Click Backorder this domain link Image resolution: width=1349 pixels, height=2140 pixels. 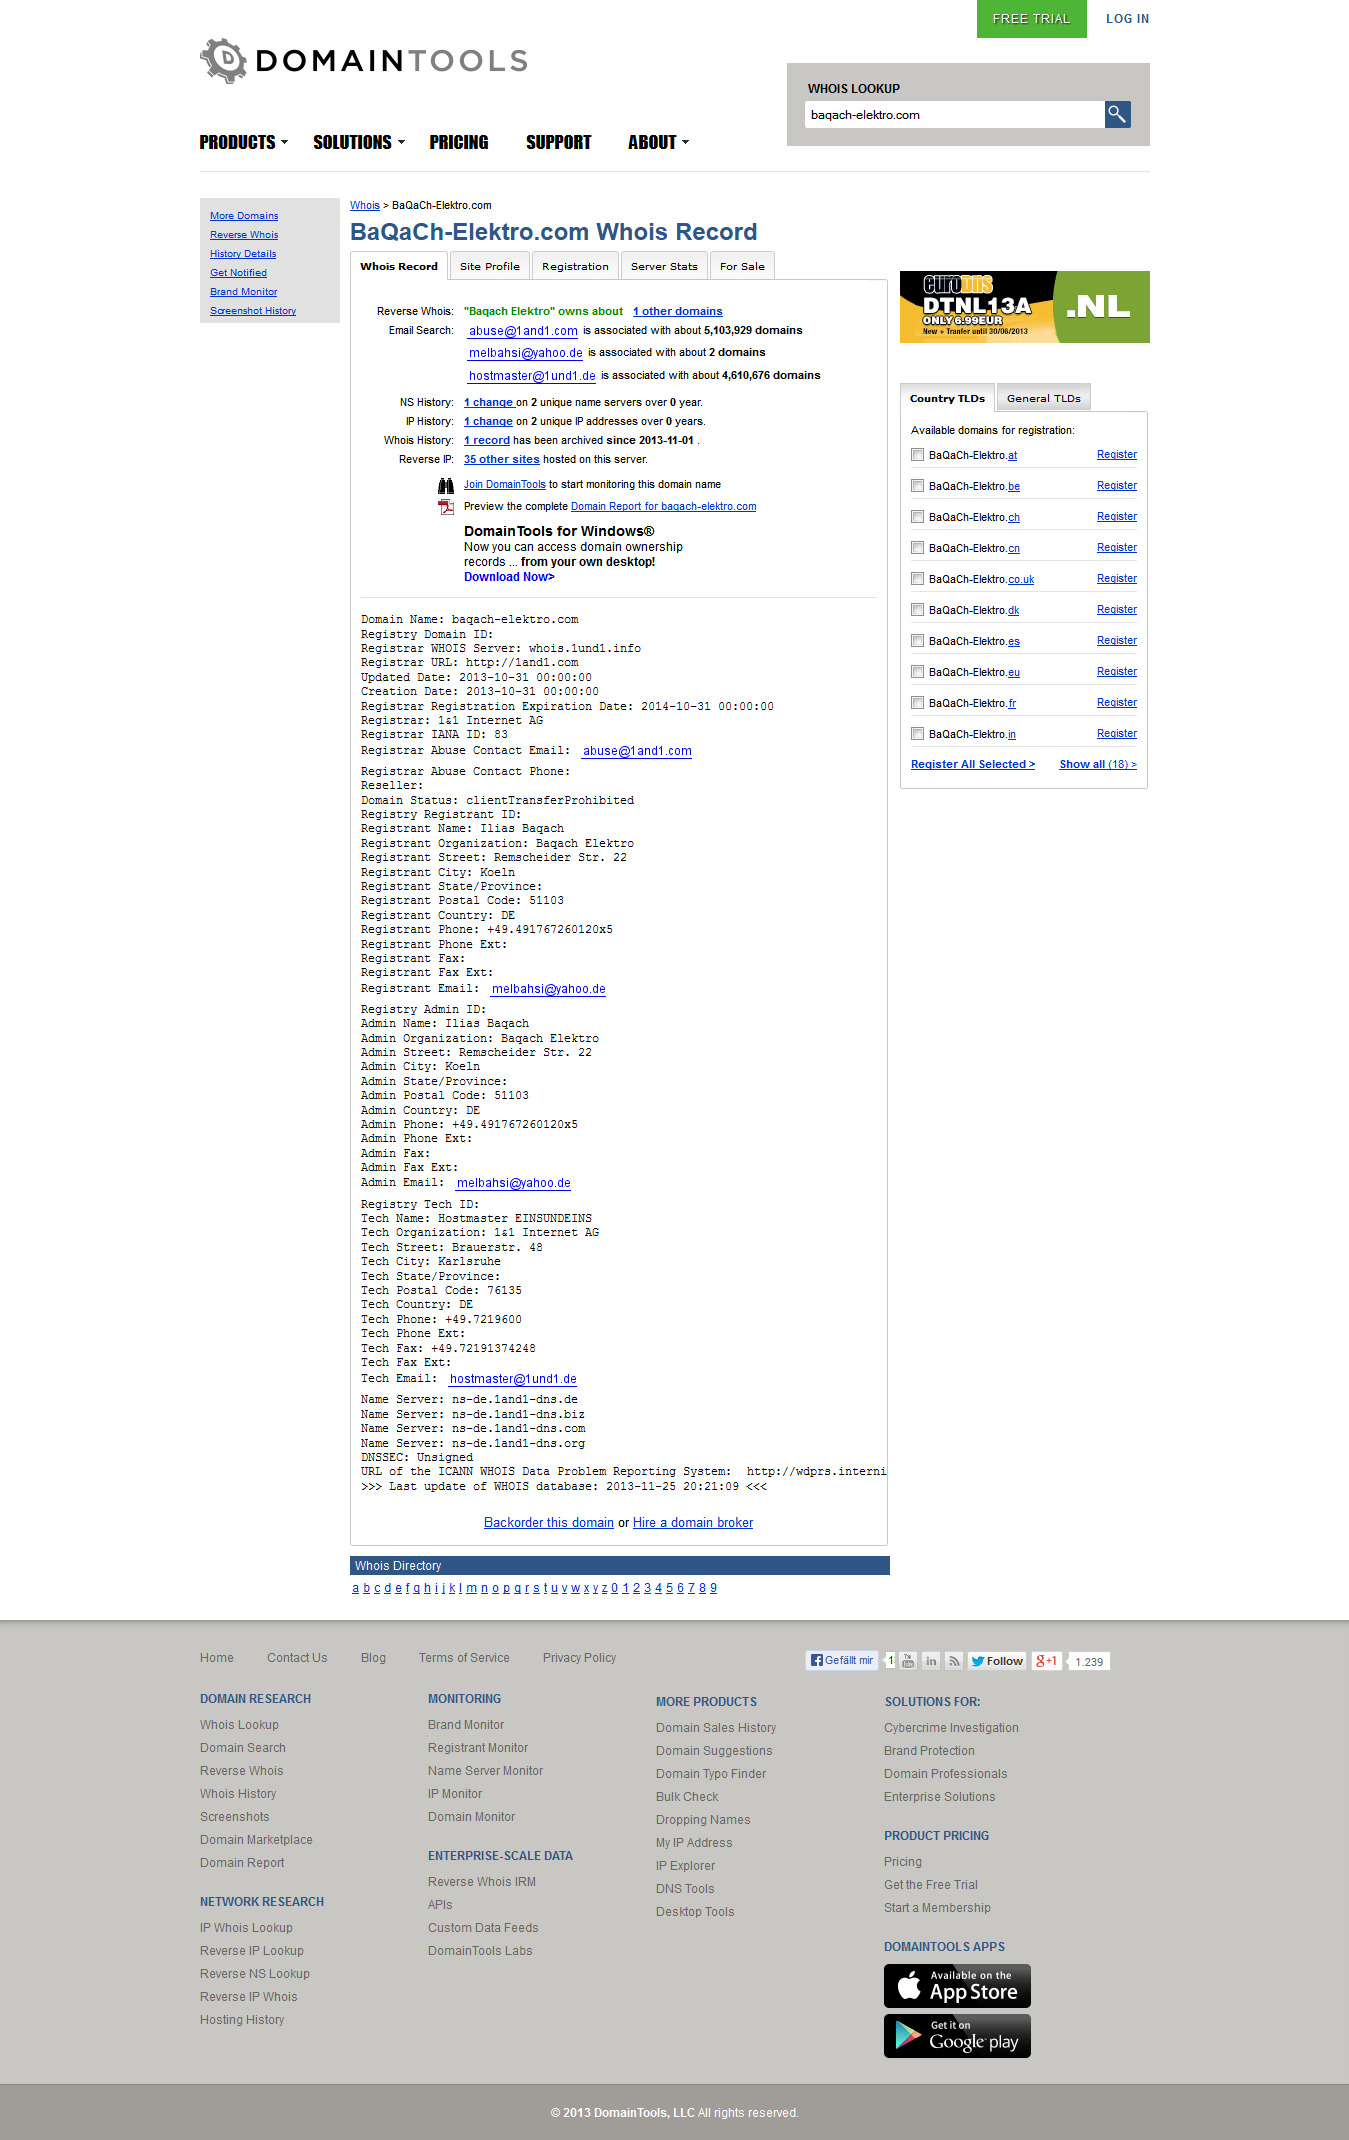click(549, 1523)
